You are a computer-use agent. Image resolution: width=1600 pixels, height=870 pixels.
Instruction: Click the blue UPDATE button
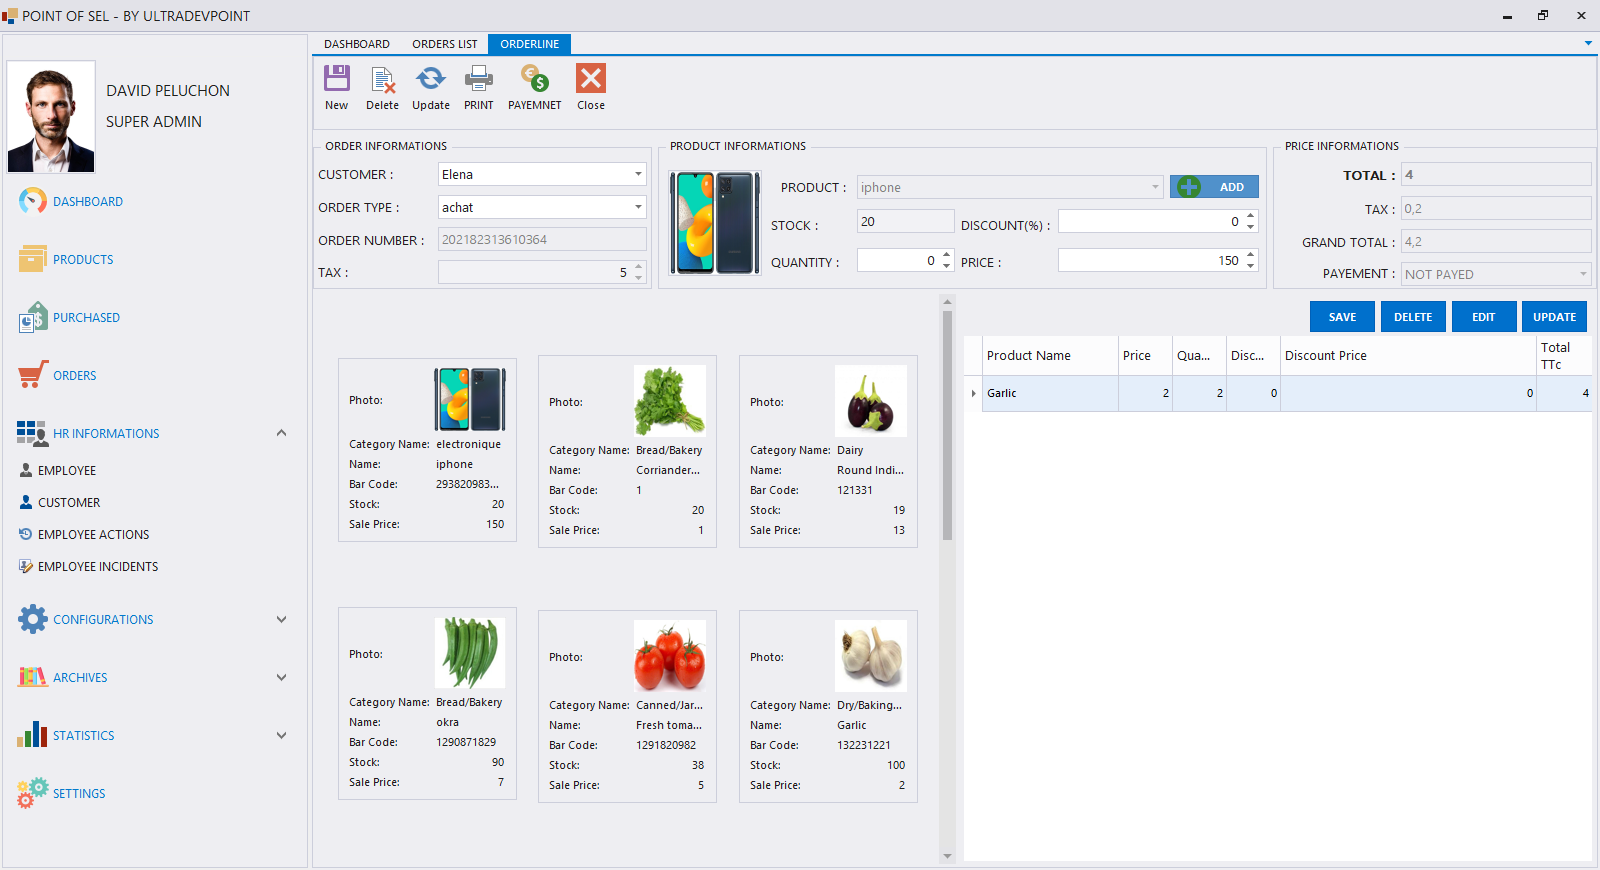tap(1554, 316)
